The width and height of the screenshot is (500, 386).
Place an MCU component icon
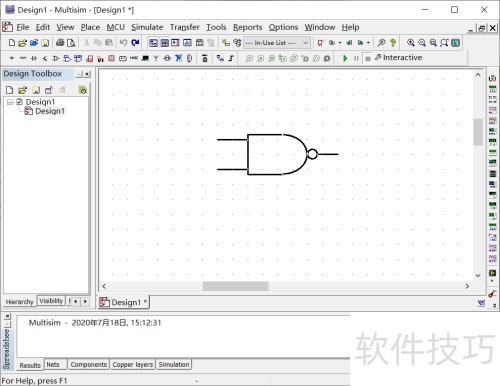[205, 58]
